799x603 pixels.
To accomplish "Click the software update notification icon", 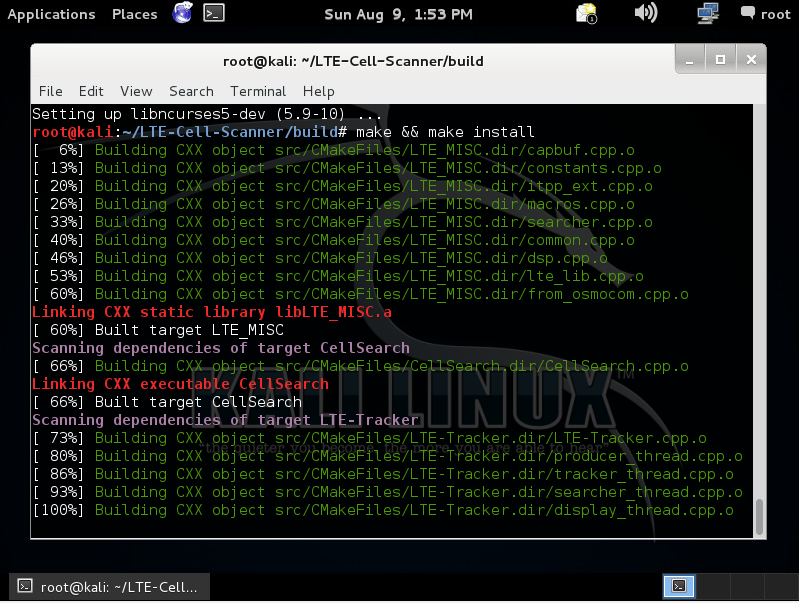I will click(587, 14).
